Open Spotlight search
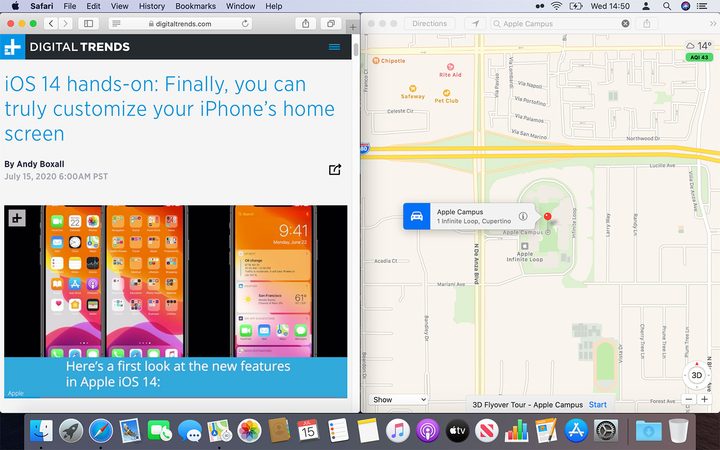 667,6
